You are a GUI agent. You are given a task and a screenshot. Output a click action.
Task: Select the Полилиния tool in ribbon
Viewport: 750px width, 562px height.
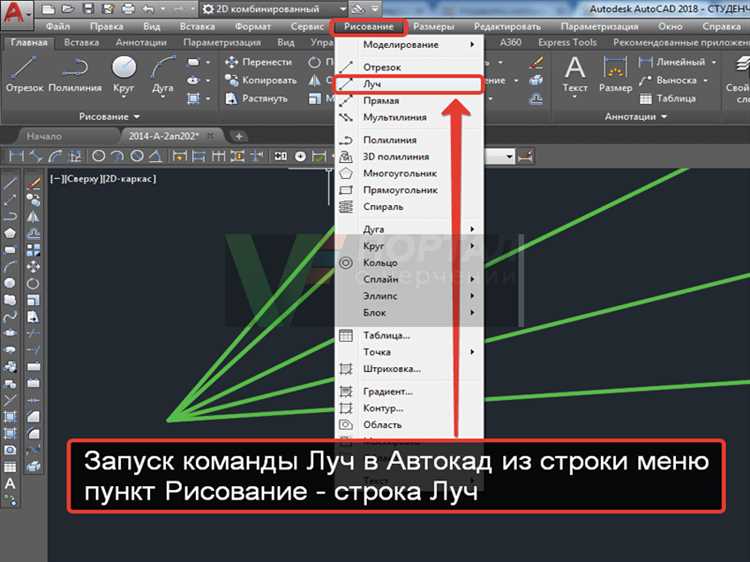click(x=75, y=74)
